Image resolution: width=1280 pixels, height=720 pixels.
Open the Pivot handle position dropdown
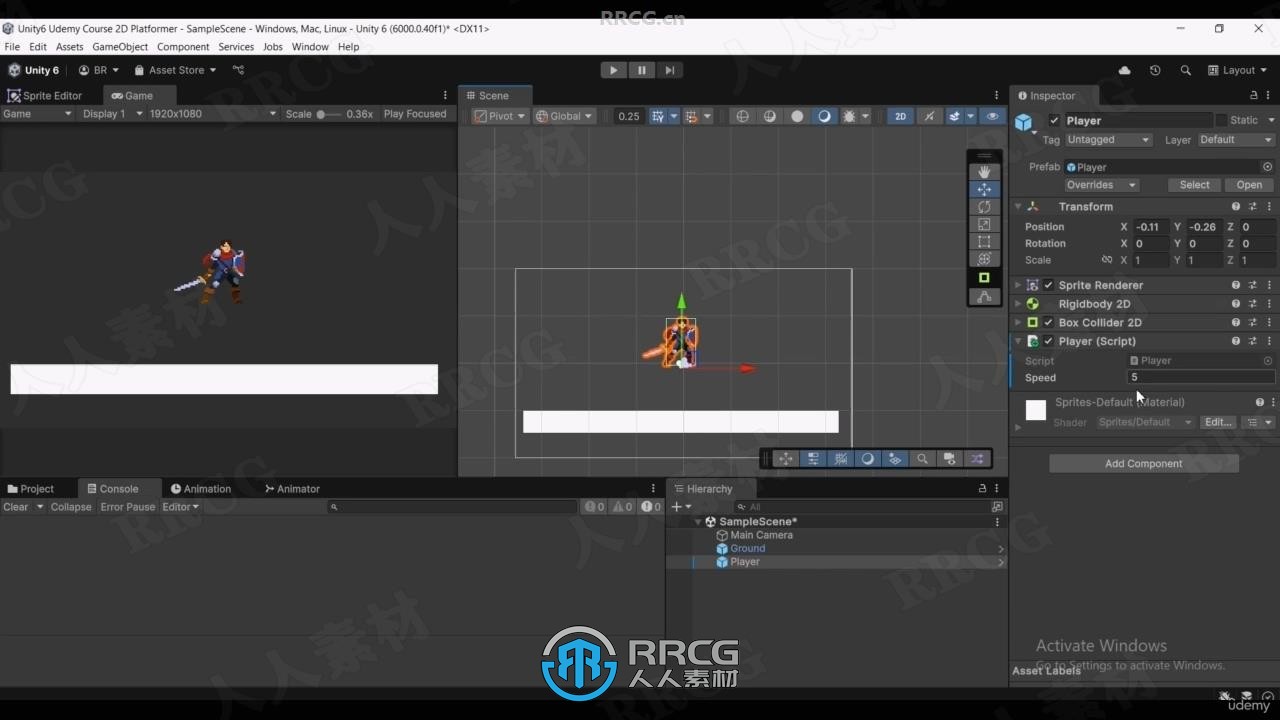click(500, 116)
